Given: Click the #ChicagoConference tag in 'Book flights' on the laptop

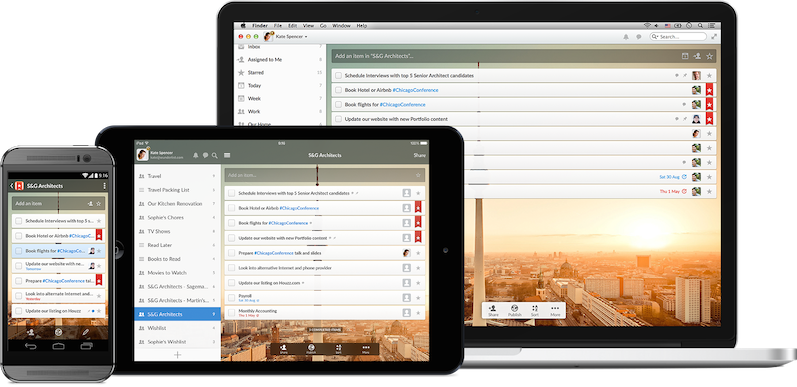Looking at the screenshot, I should click(x=404, y=104).
